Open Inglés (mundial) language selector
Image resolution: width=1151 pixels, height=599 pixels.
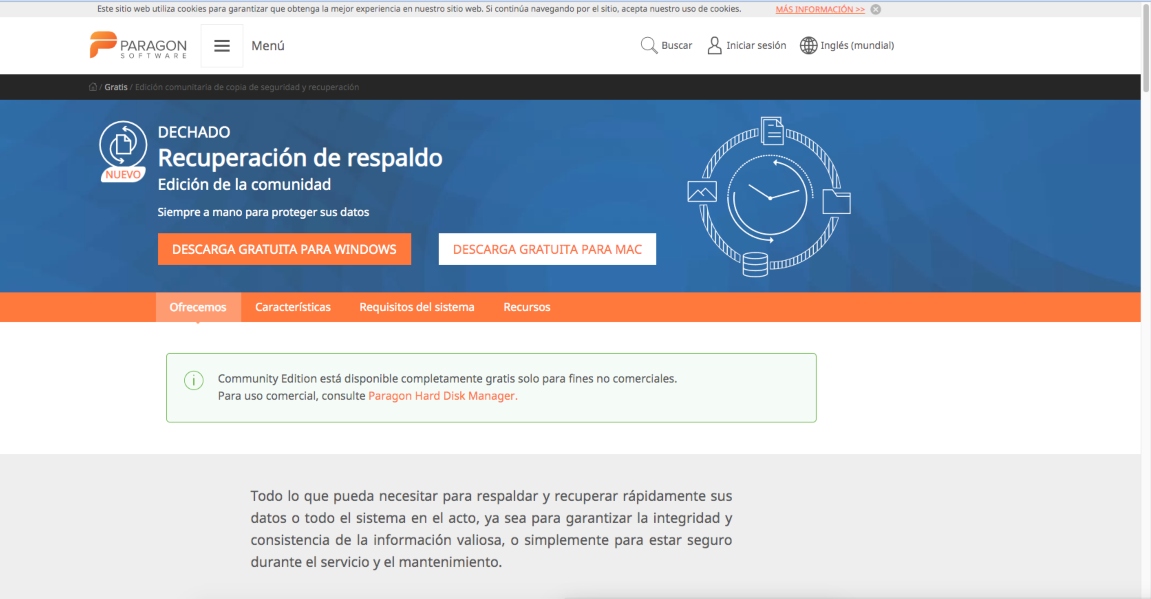click(x=857, y=46)
